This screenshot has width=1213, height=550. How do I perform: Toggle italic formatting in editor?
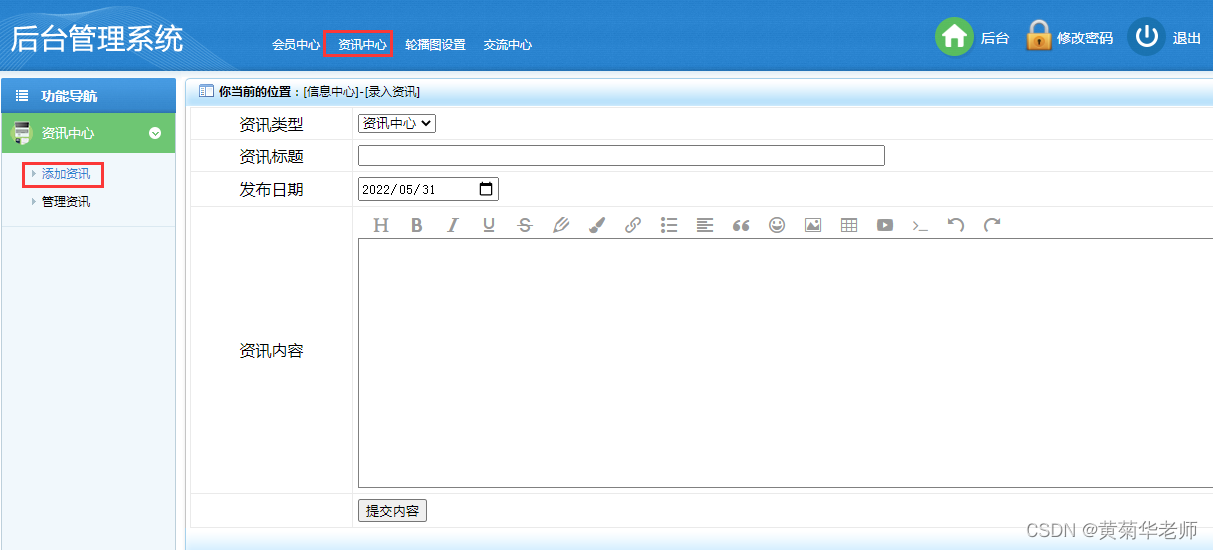tap(452, 225)
